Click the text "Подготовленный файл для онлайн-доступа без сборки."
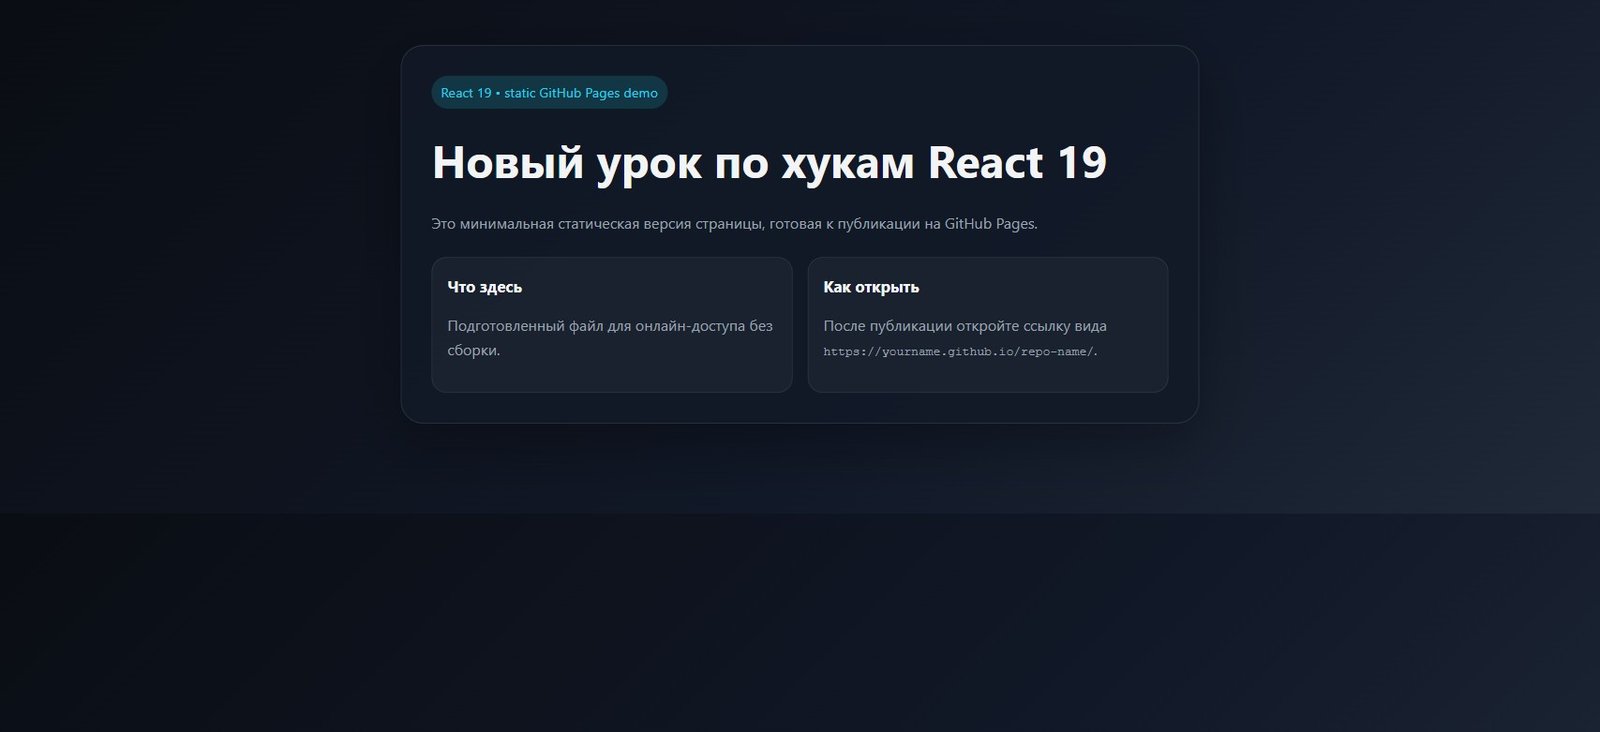1600x732 pixels. coord(610,338)
